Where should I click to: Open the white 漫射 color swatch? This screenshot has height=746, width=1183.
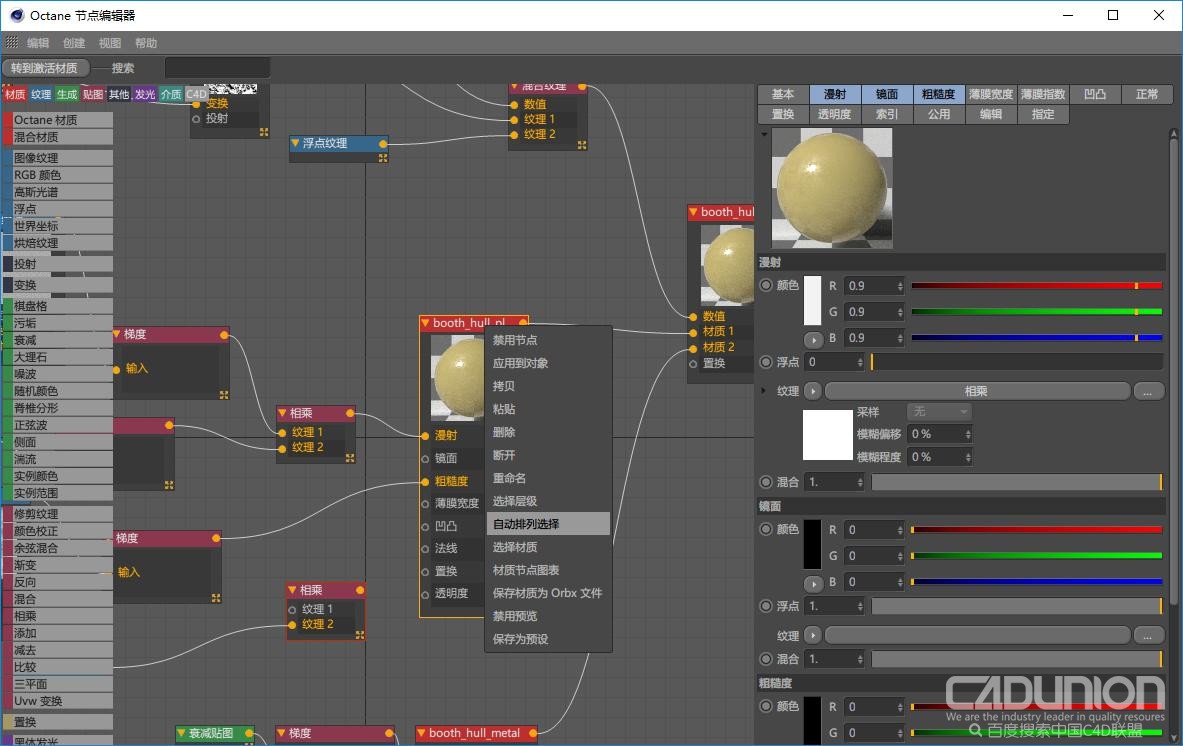813,300
